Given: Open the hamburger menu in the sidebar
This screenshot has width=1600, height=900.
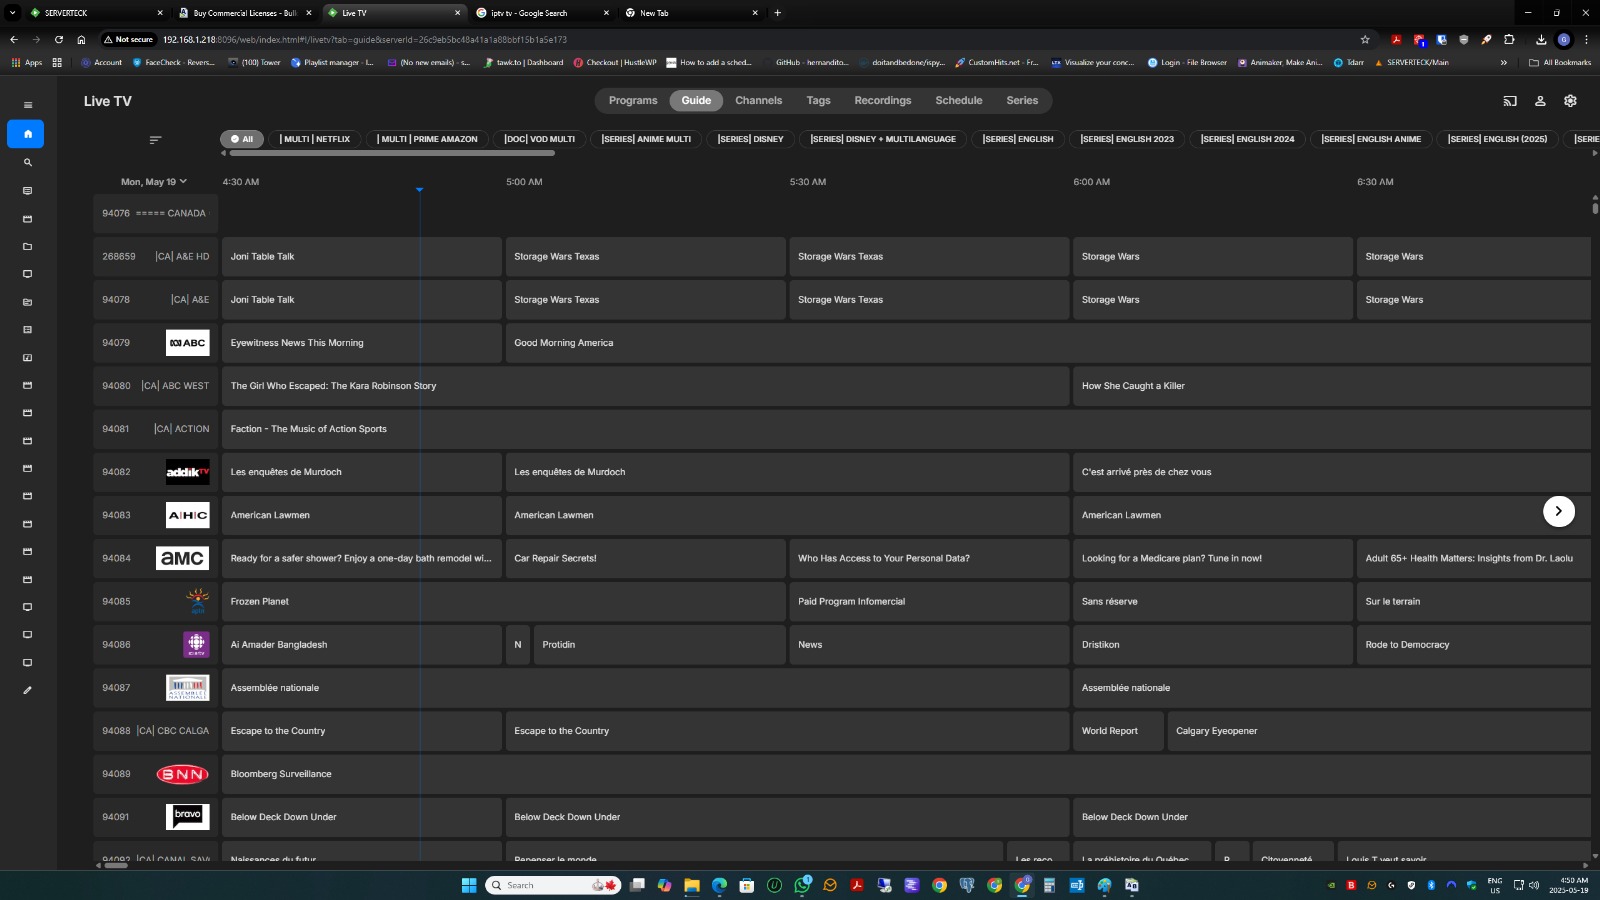Looking at the screenshot, I should tap(28, 105).
